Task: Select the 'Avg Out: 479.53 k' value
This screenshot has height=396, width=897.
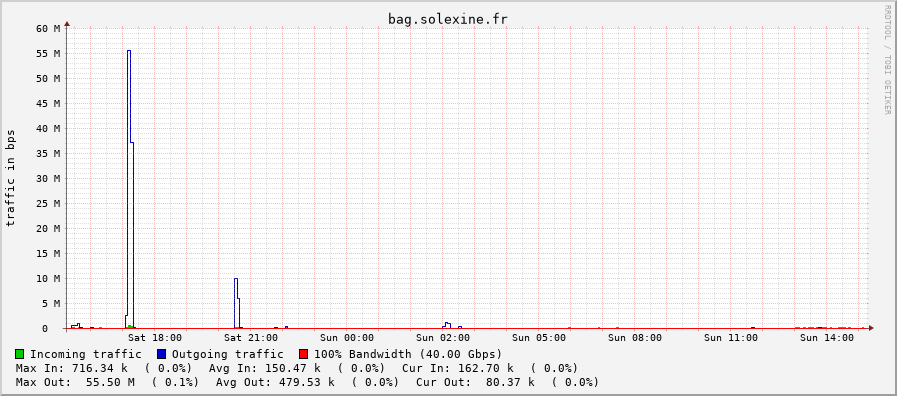Action: [275, 382]
